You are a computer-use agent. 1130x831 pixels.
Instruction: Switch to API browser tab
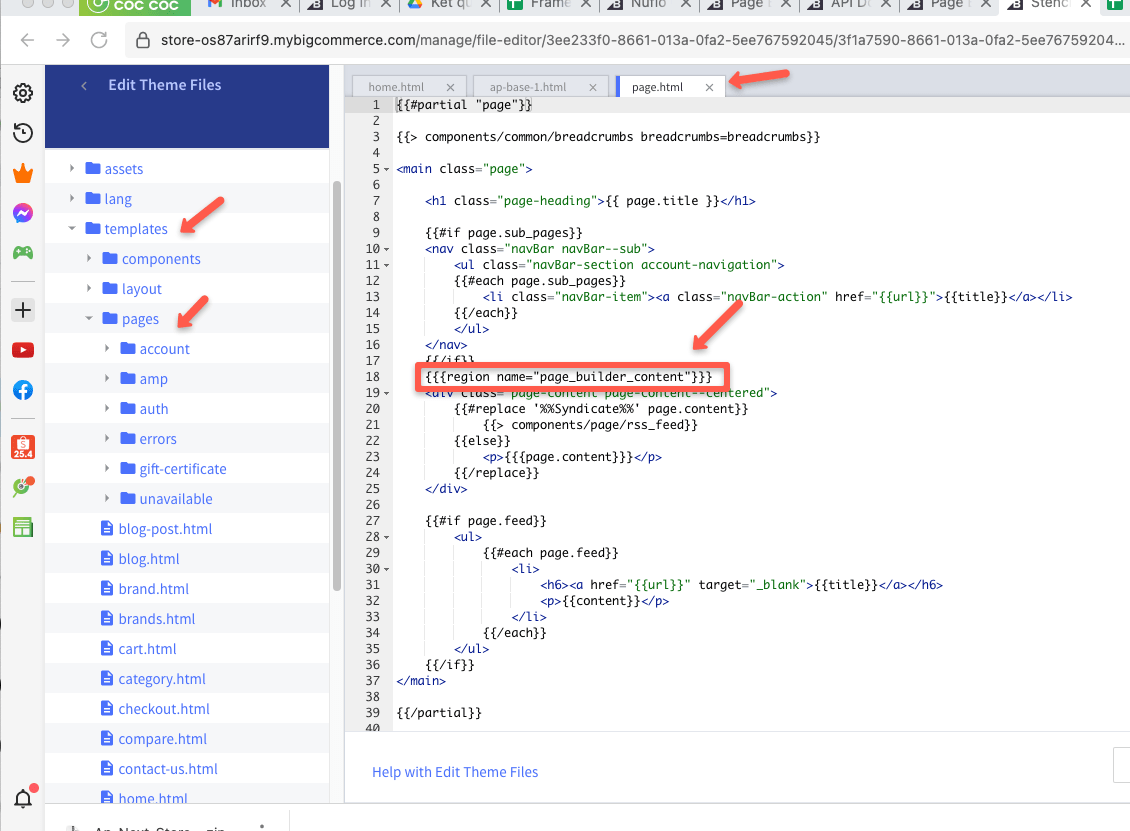(850, 4)
